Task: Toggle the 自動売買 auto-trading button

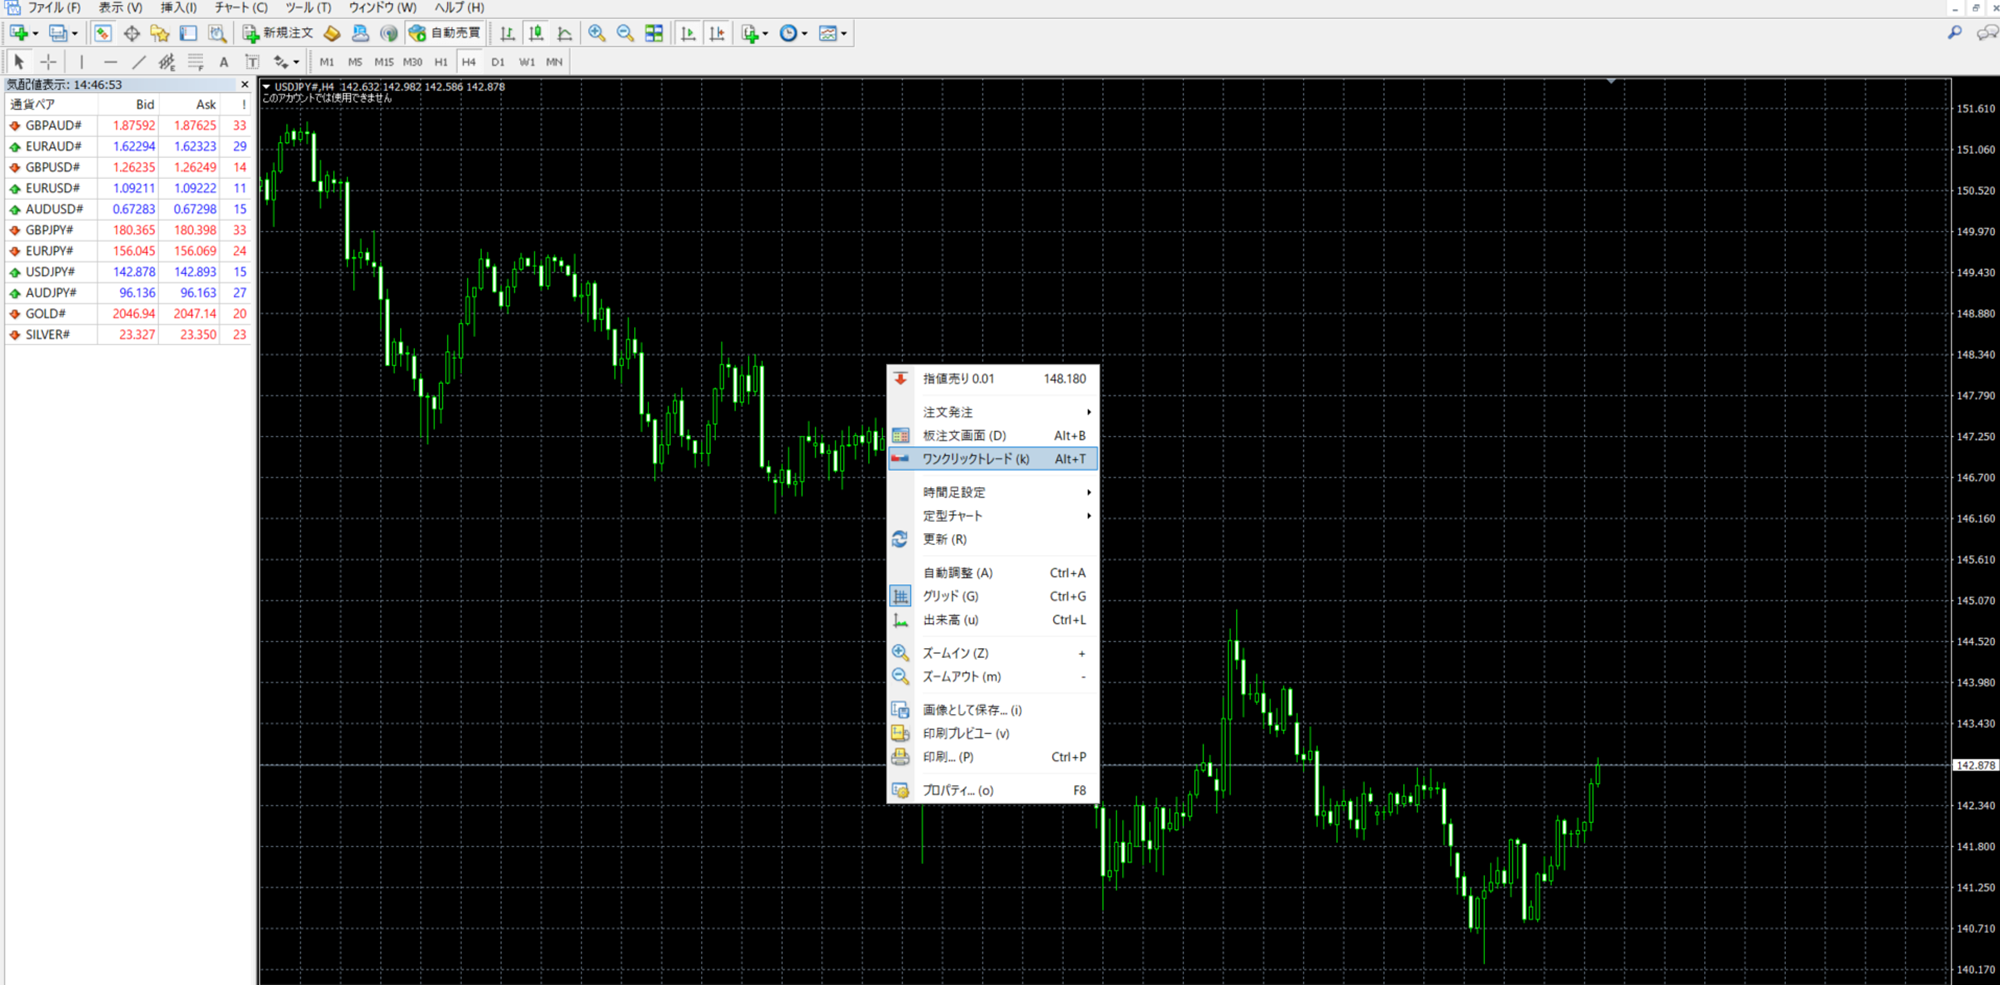Action: (445, 34)
